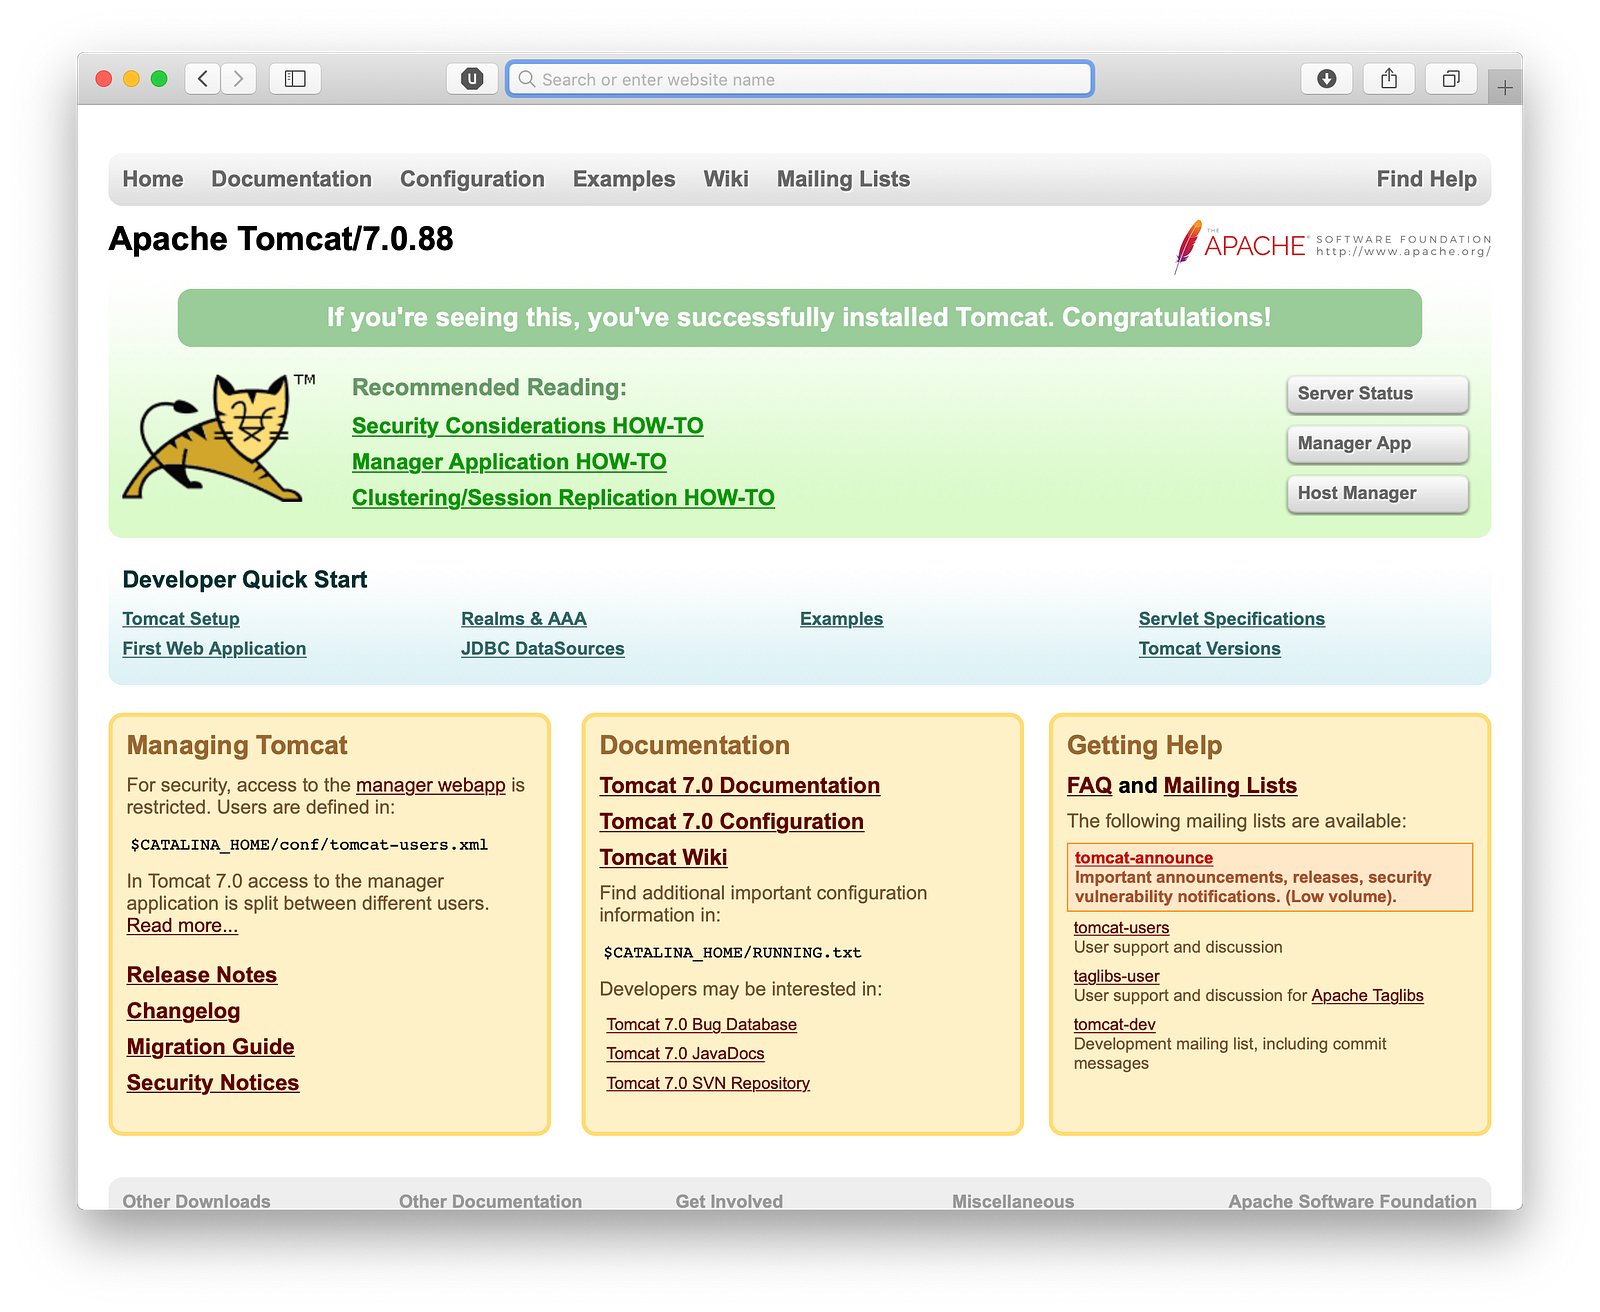Open the tomcat-users mailing list link
The height and width of the screenshot is (1312, 1600).
pyautogui.click(x=1122, y=928)
